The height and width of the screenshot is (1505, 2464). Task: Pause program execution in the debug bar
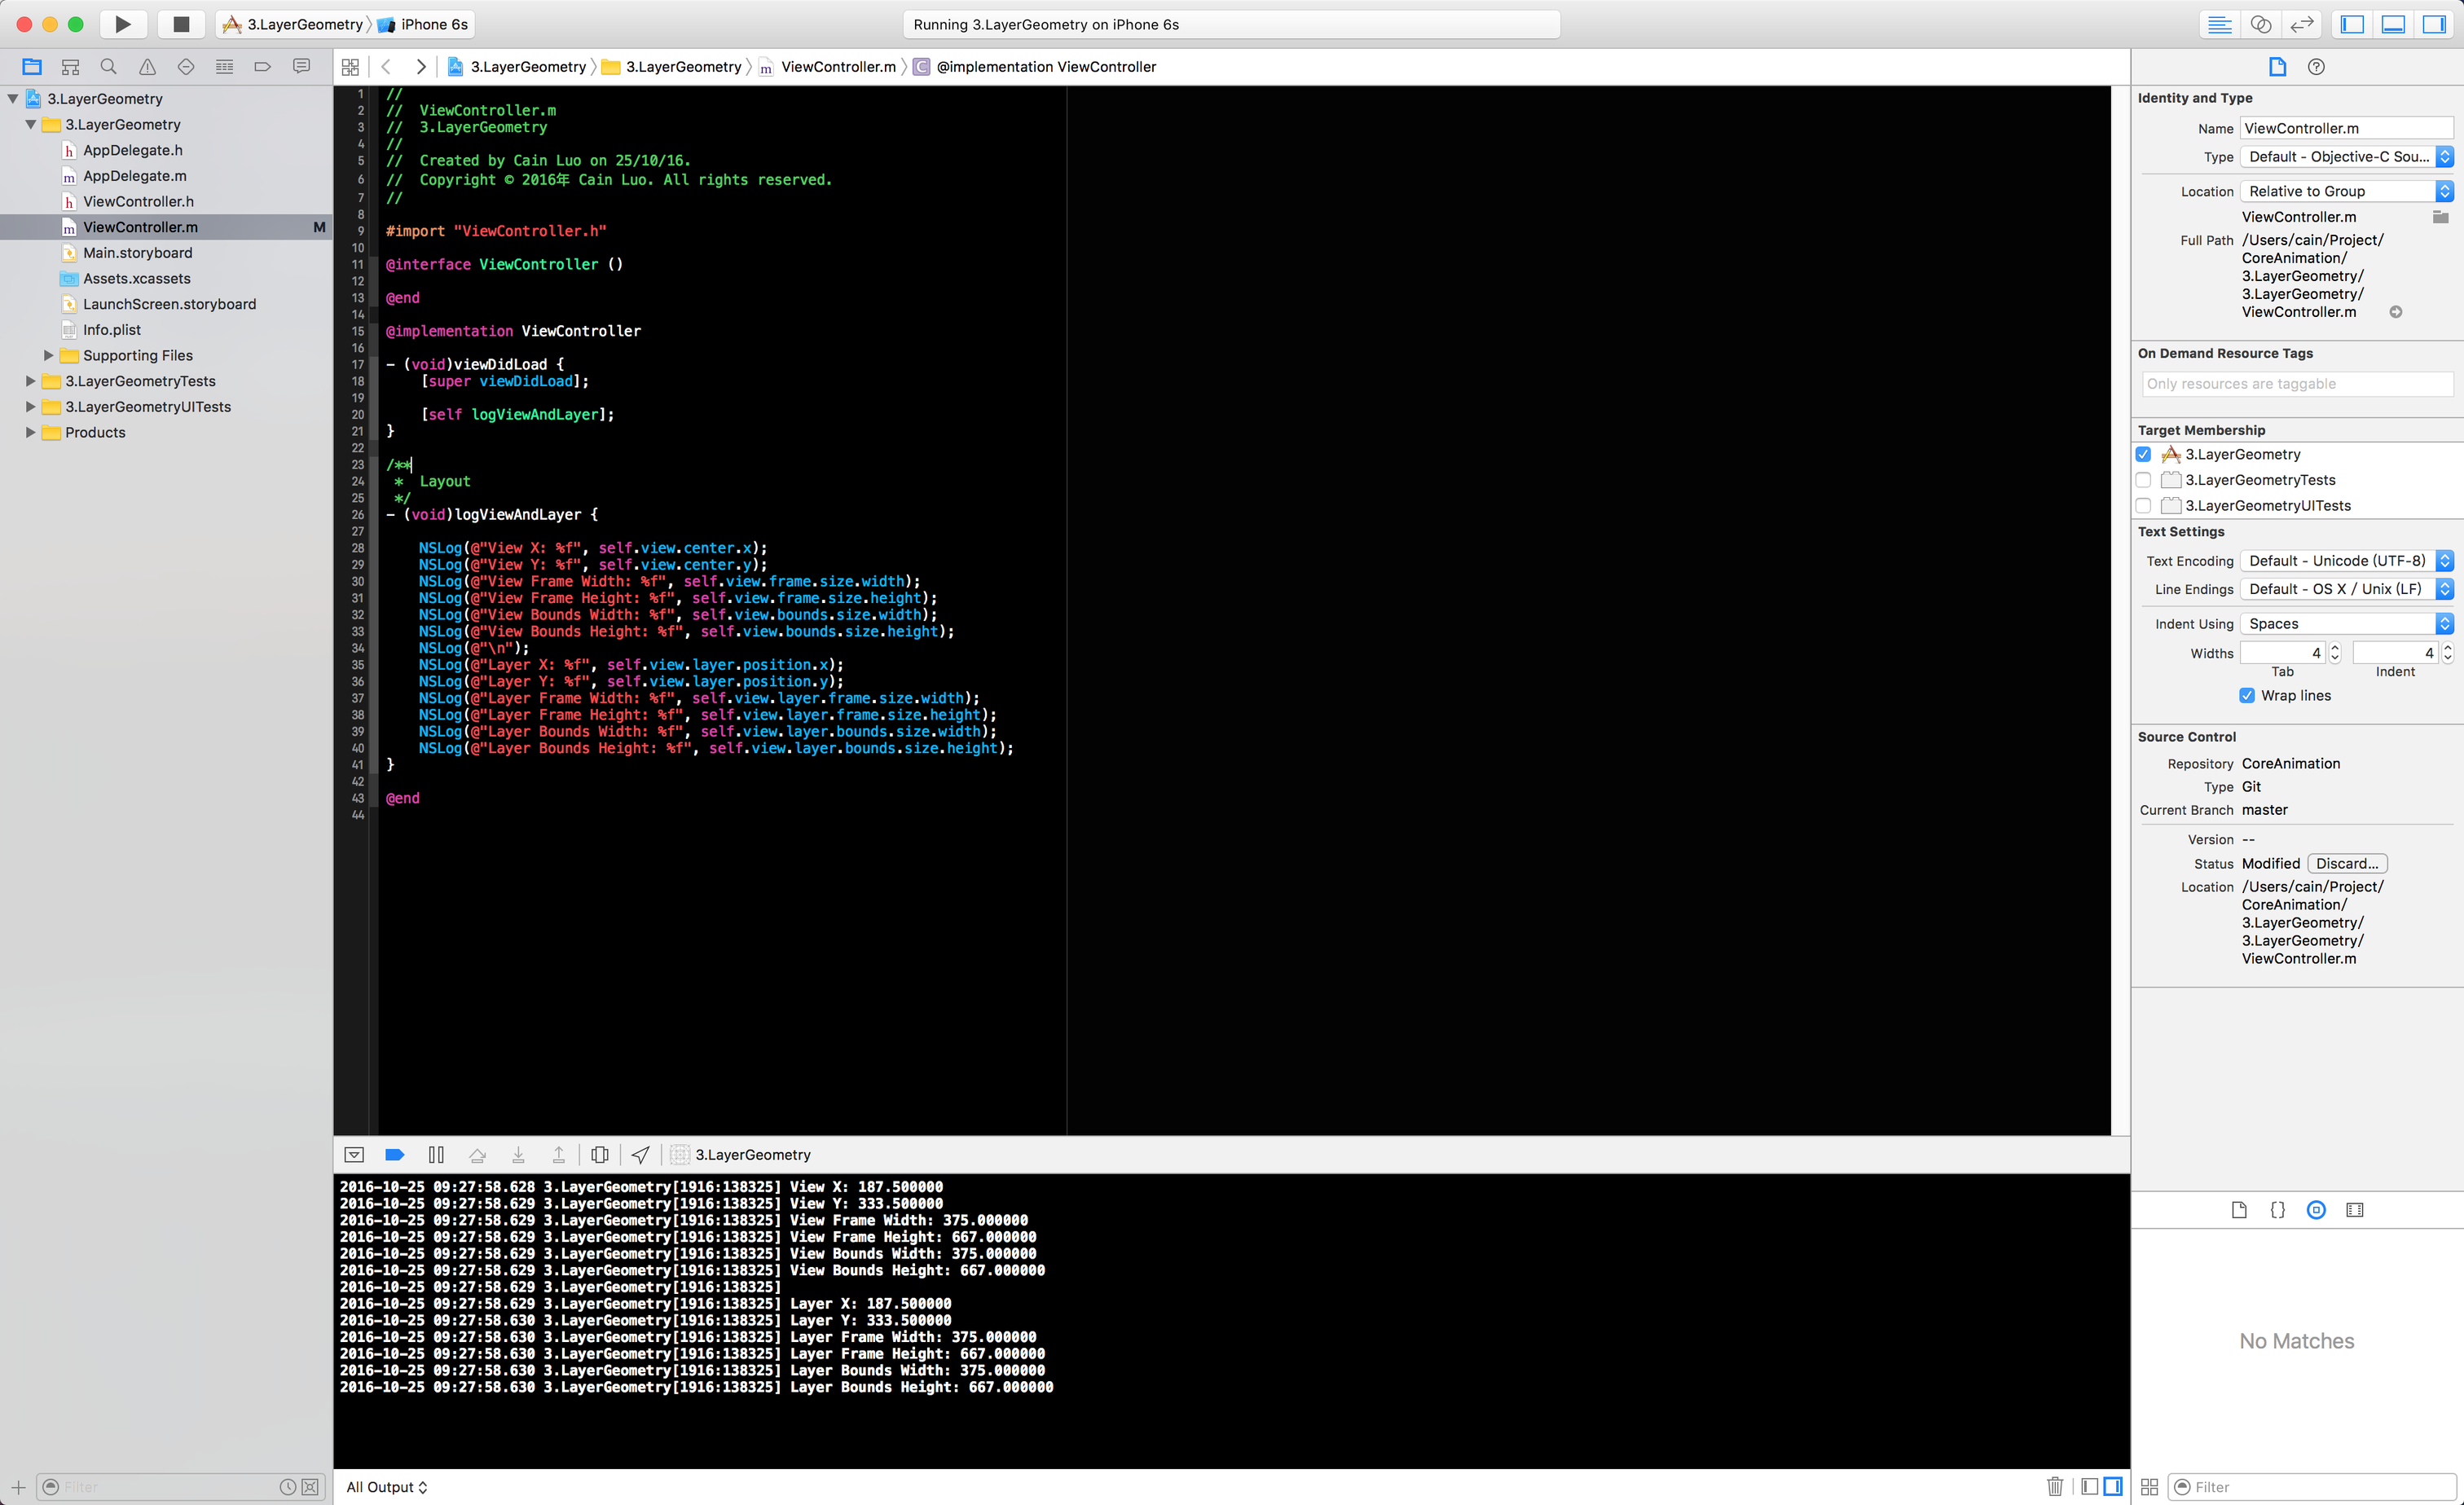(x=436, y=1155)
